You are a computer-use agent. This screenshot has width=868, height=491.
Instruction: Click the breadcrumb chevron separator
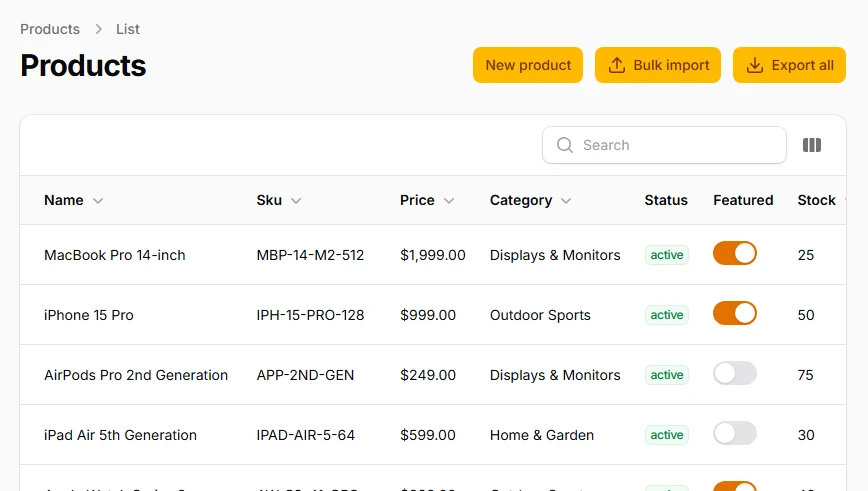coord(99,29)
